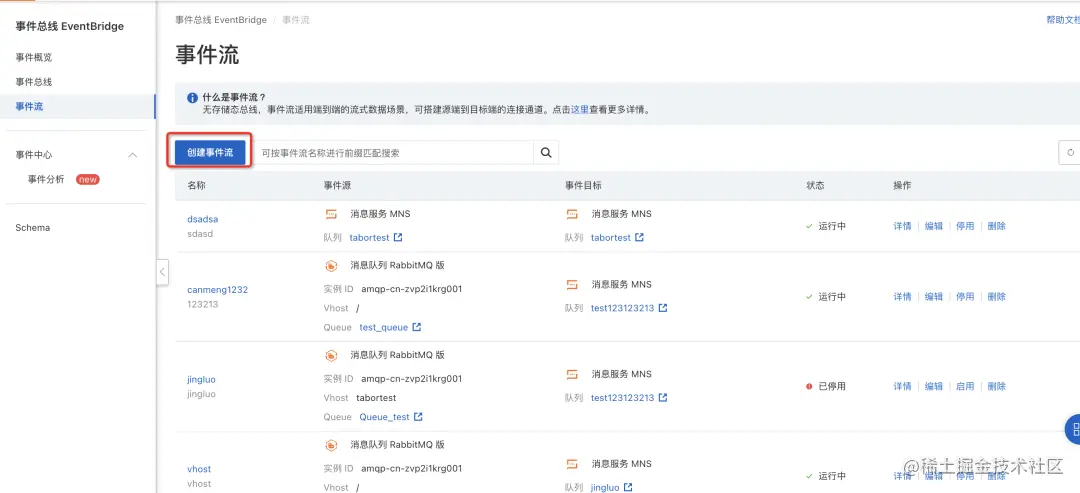Viewport: 1080px width, 493px height.
Task: Click instance ID text in canmeng1232 row
Action: (411, 289)
